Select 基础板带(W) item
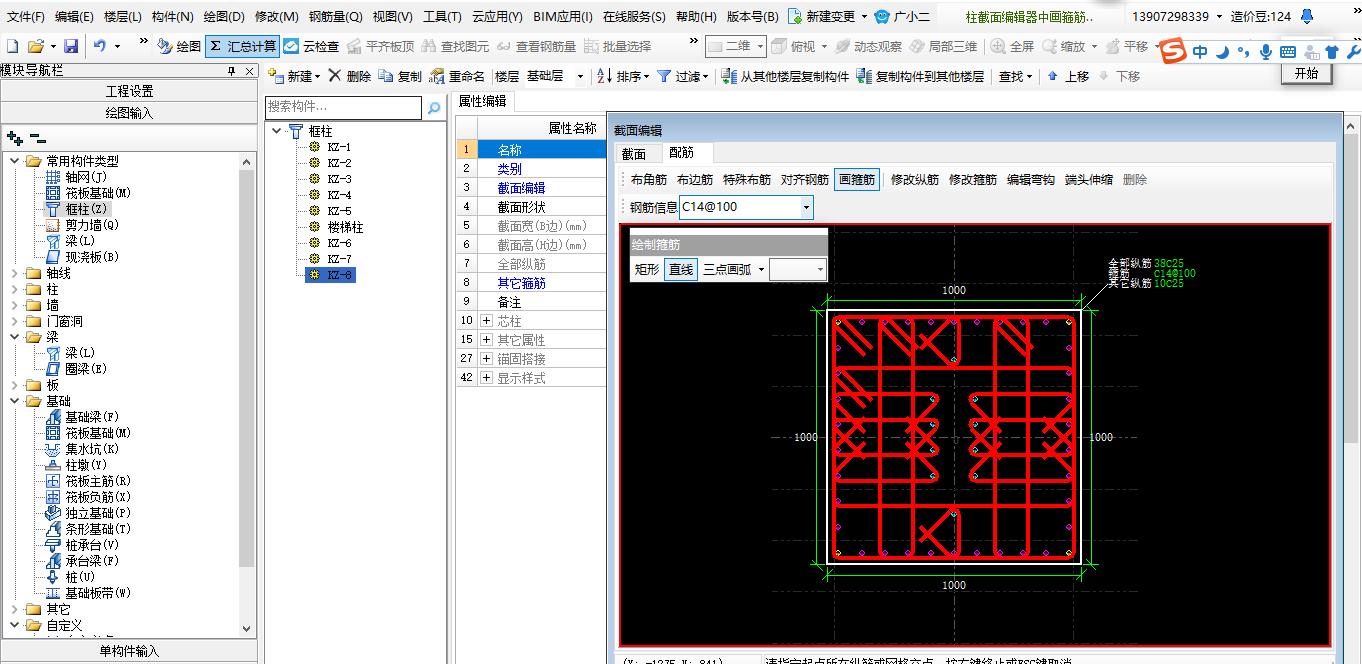Screen dimensions: 1362x664 (x=88, y=593)
